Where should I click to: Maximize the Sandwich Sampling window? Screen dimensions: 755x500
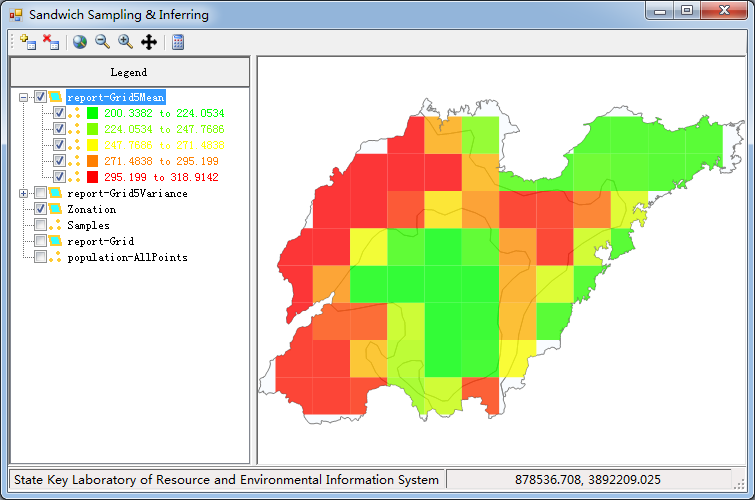coord(687,11)
